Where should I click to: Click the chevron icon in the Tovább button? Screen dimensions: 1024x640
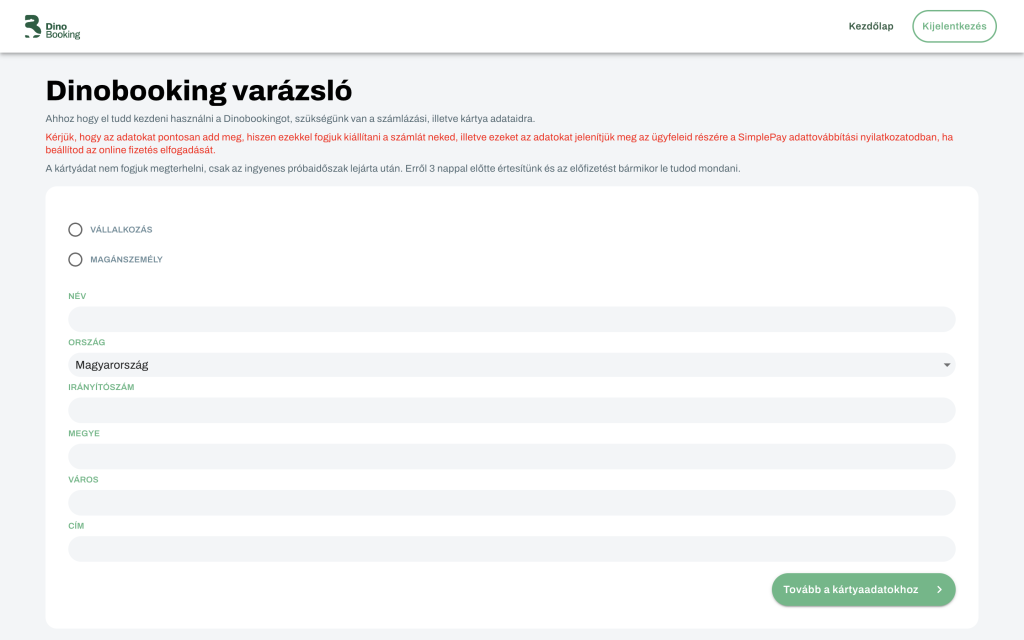pyautogui.click(x=939, y=590)
